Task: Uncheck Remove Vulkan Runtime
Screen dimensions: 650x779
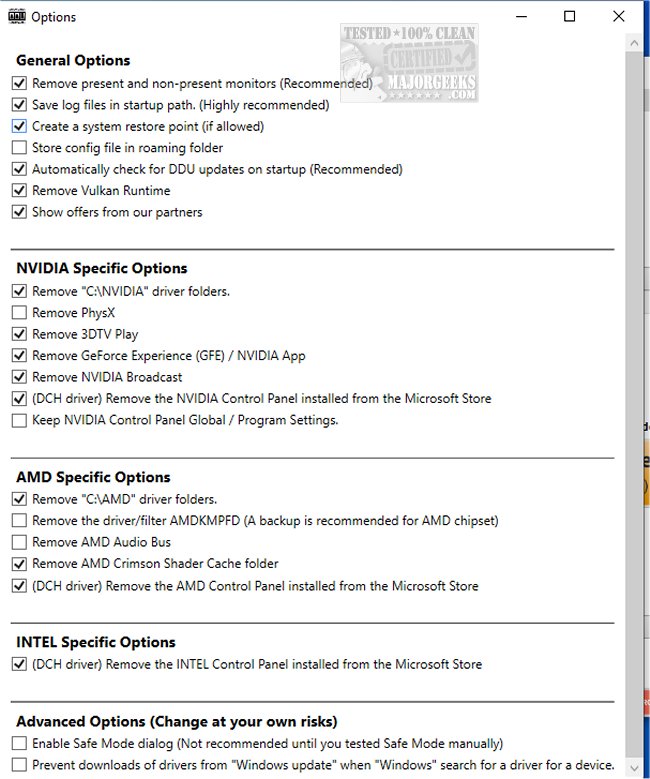Action: point(20,191)
